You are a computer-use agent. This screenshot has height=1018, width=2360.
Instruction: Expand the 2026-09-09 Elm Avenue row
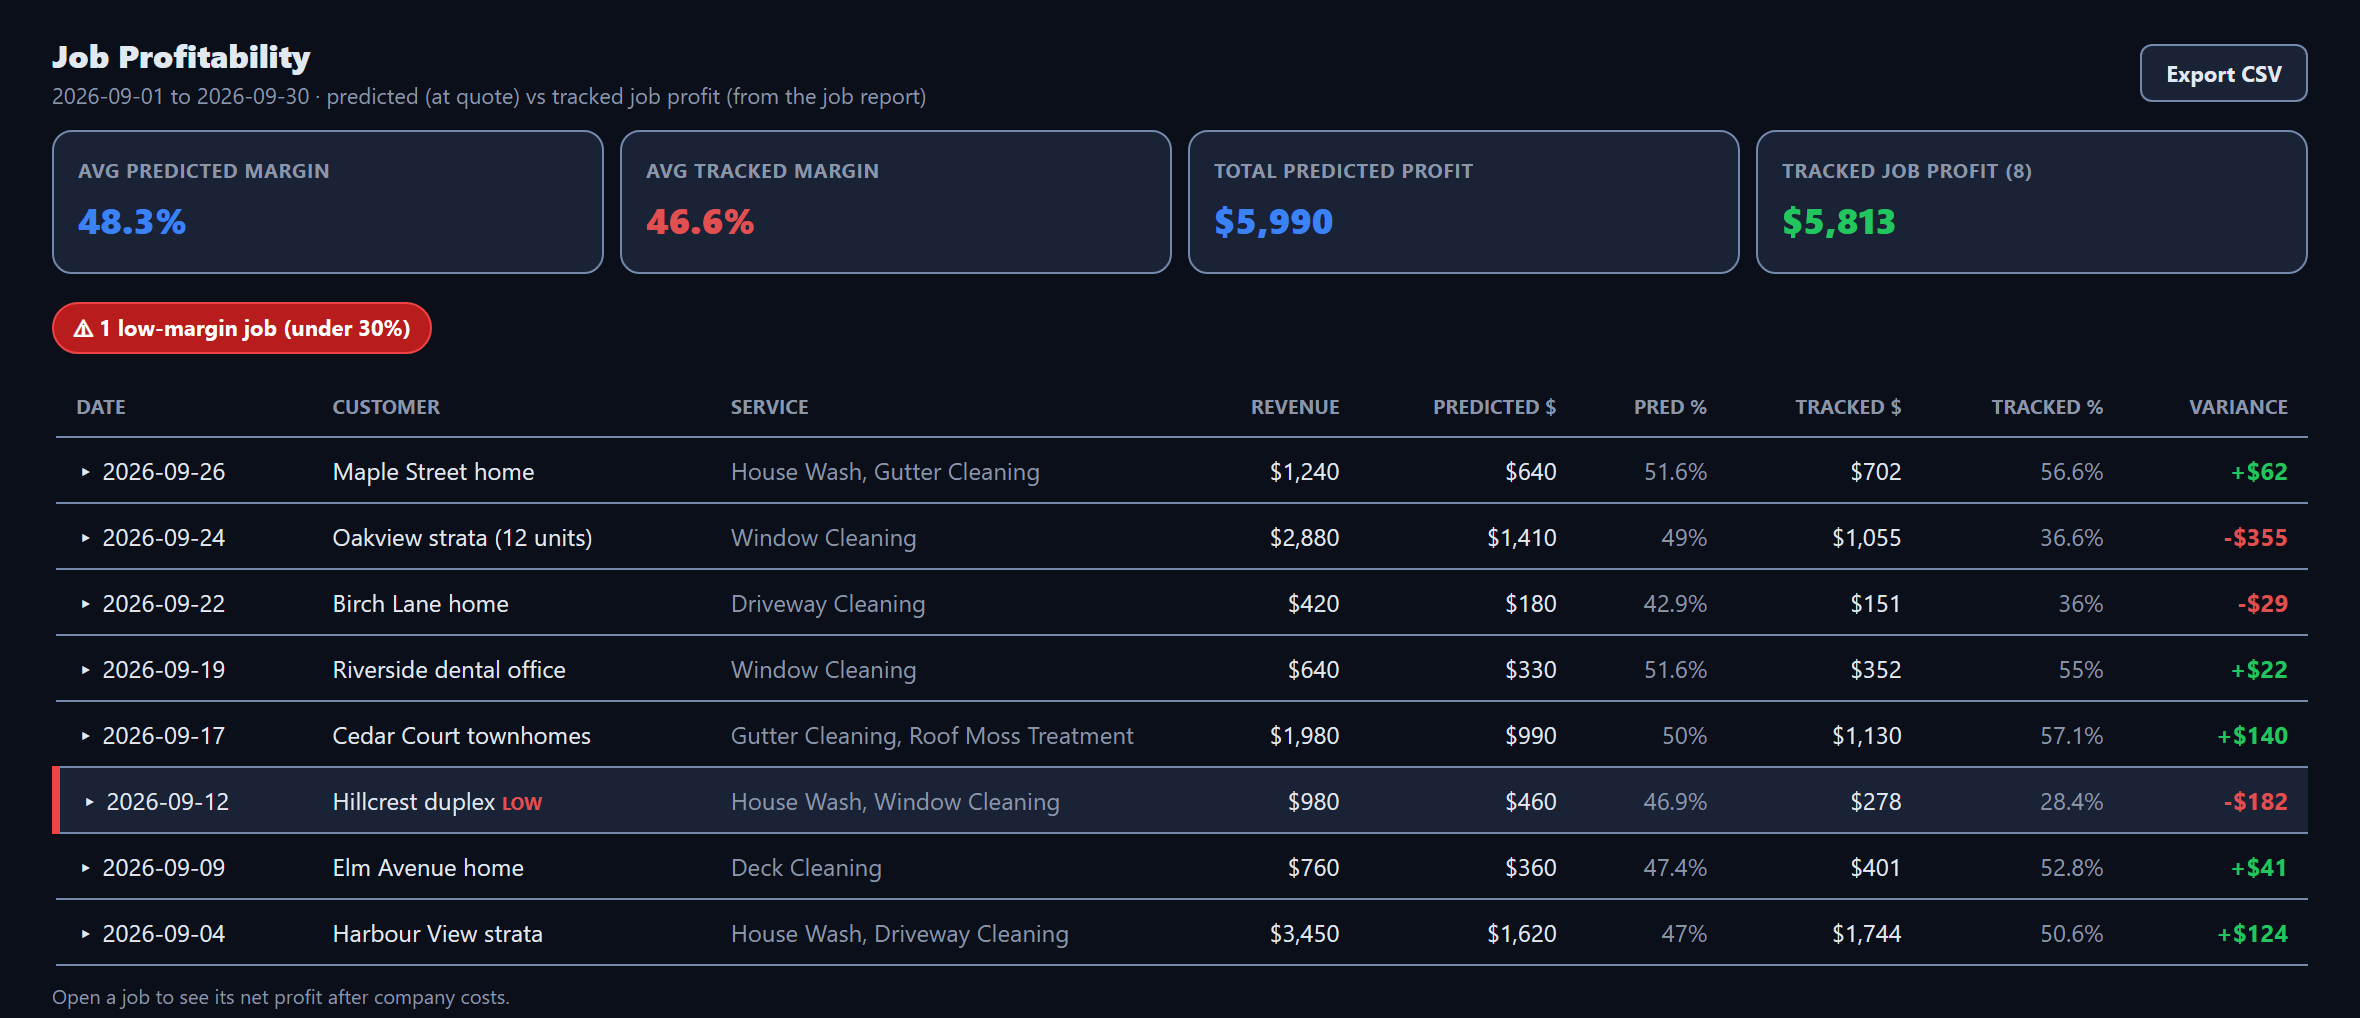pyautogui.click(x=86, y=867)
